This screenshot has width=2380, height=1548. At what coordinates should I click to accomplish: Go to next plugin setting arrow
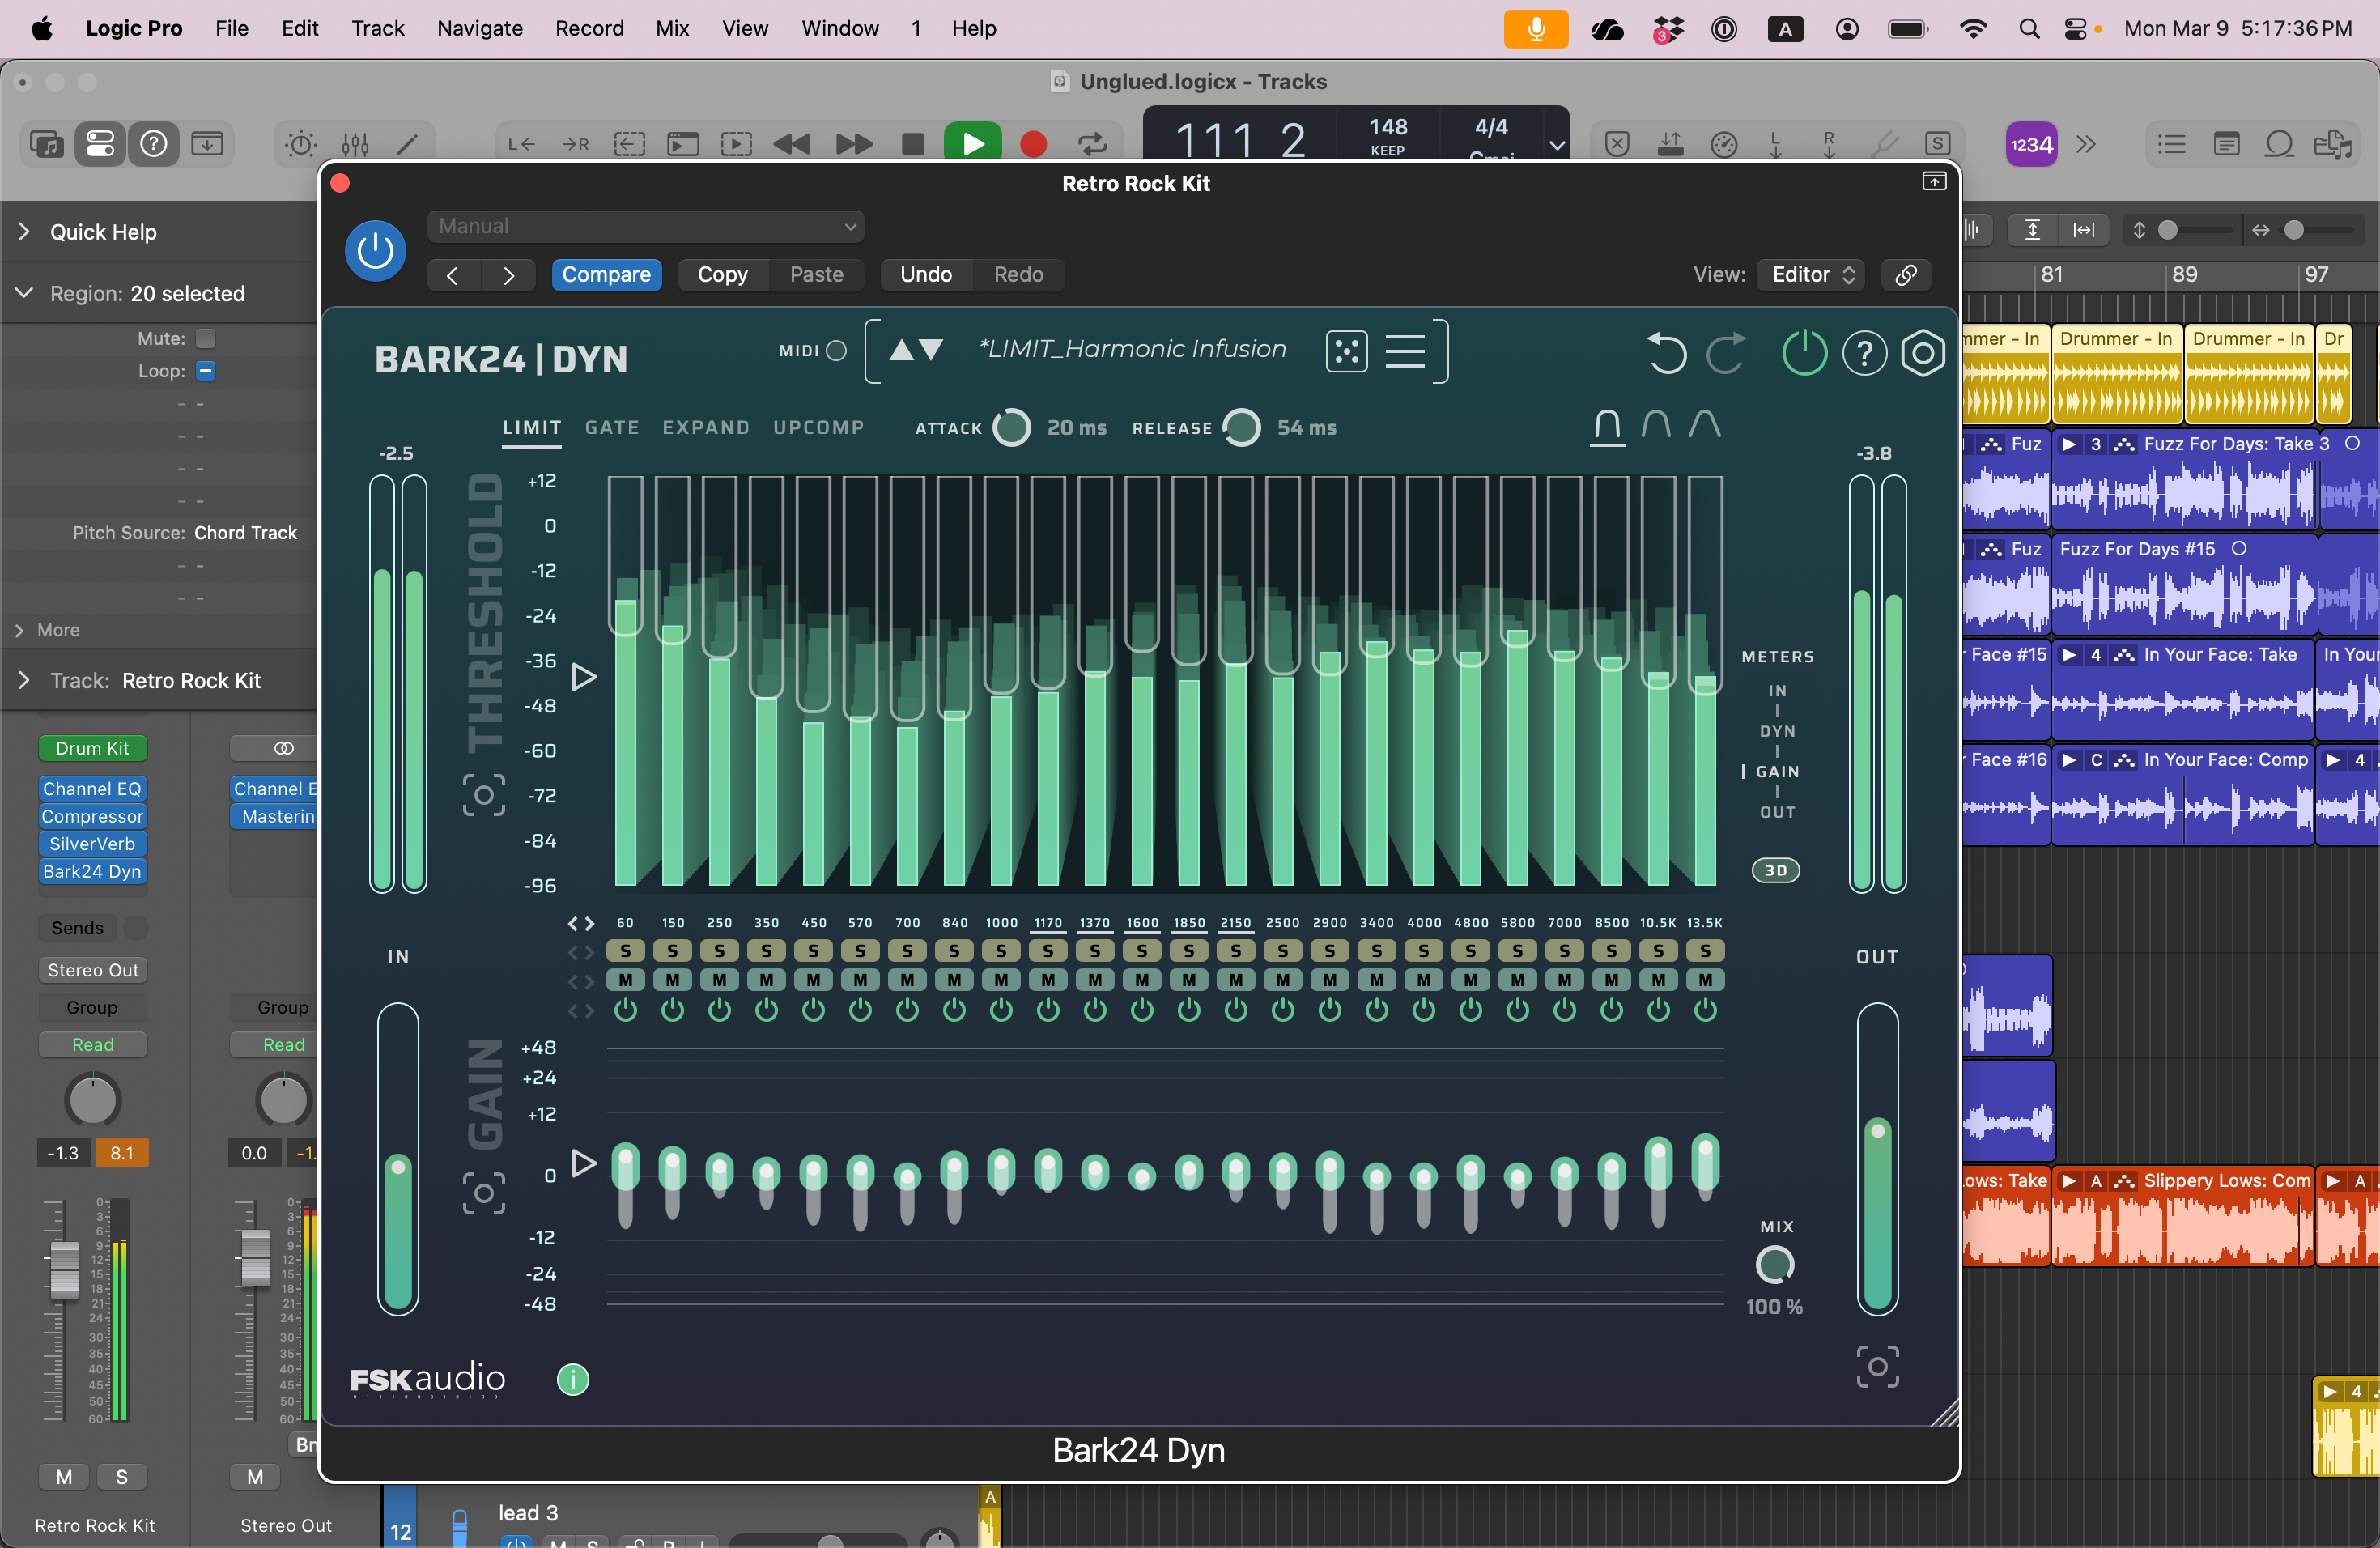[x=508, y=275]
